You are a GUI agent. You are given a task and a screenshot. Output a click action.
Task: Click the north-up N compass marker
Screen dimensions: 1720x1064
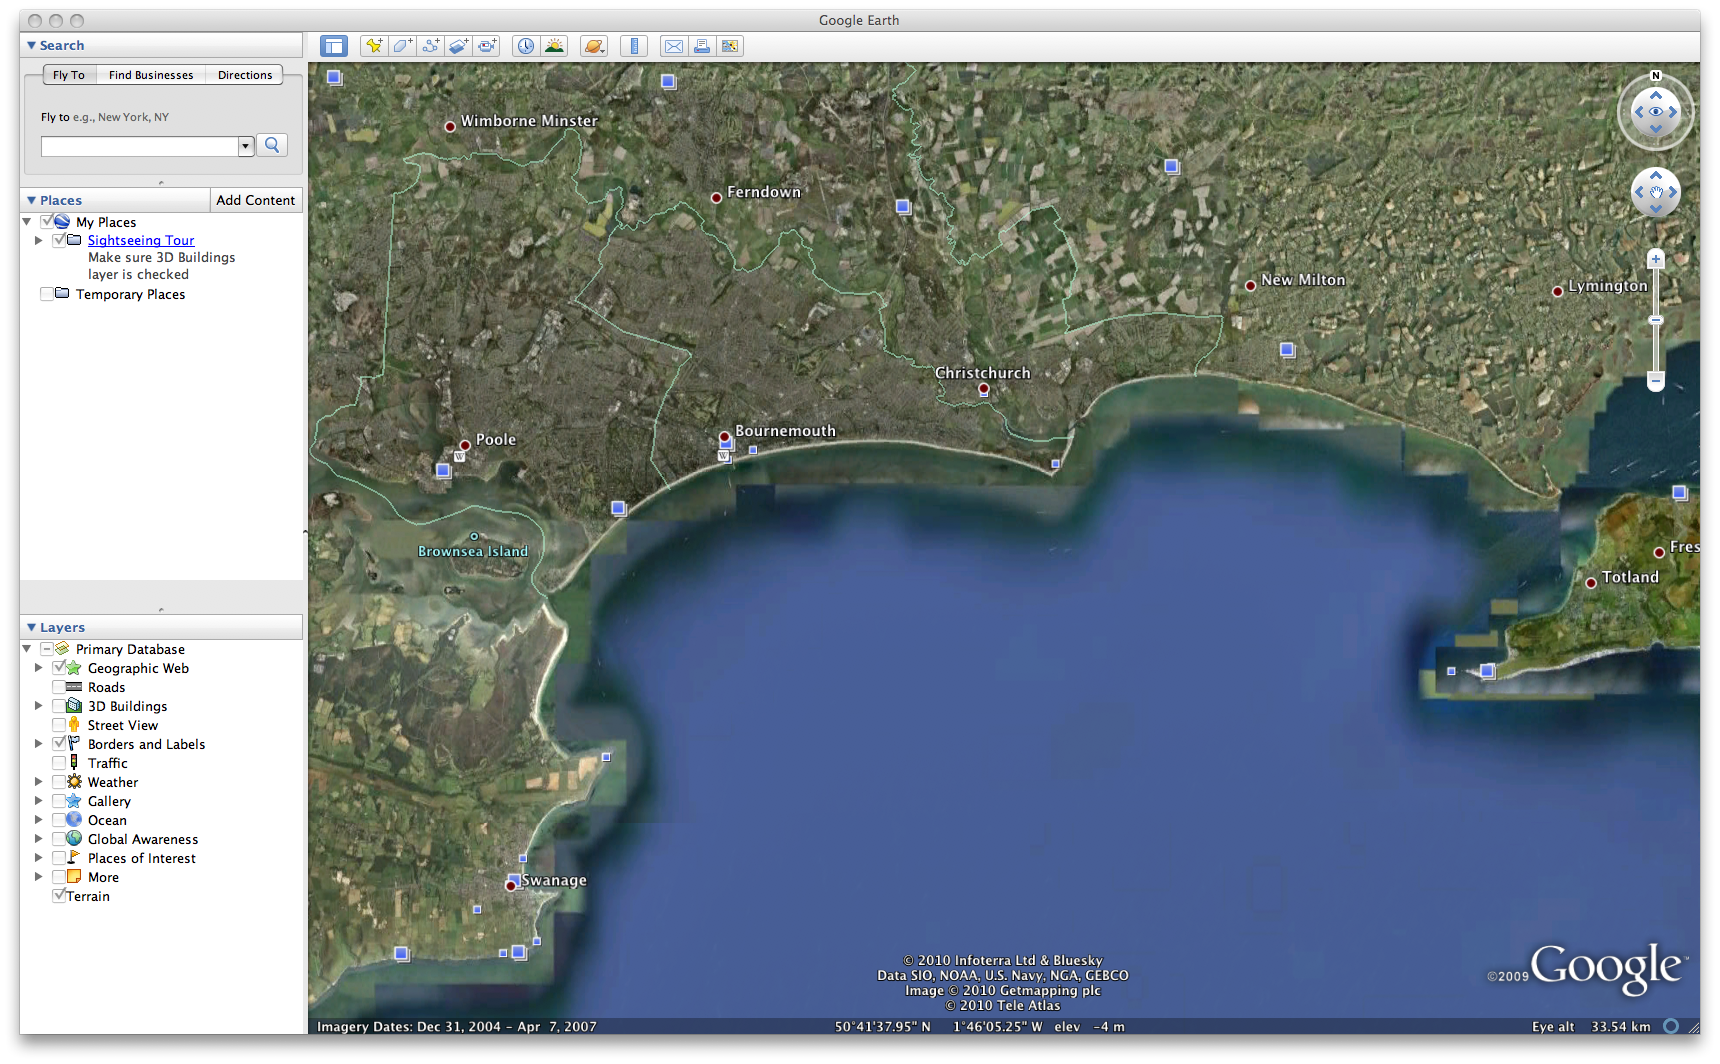click(x=1656, y=76)
